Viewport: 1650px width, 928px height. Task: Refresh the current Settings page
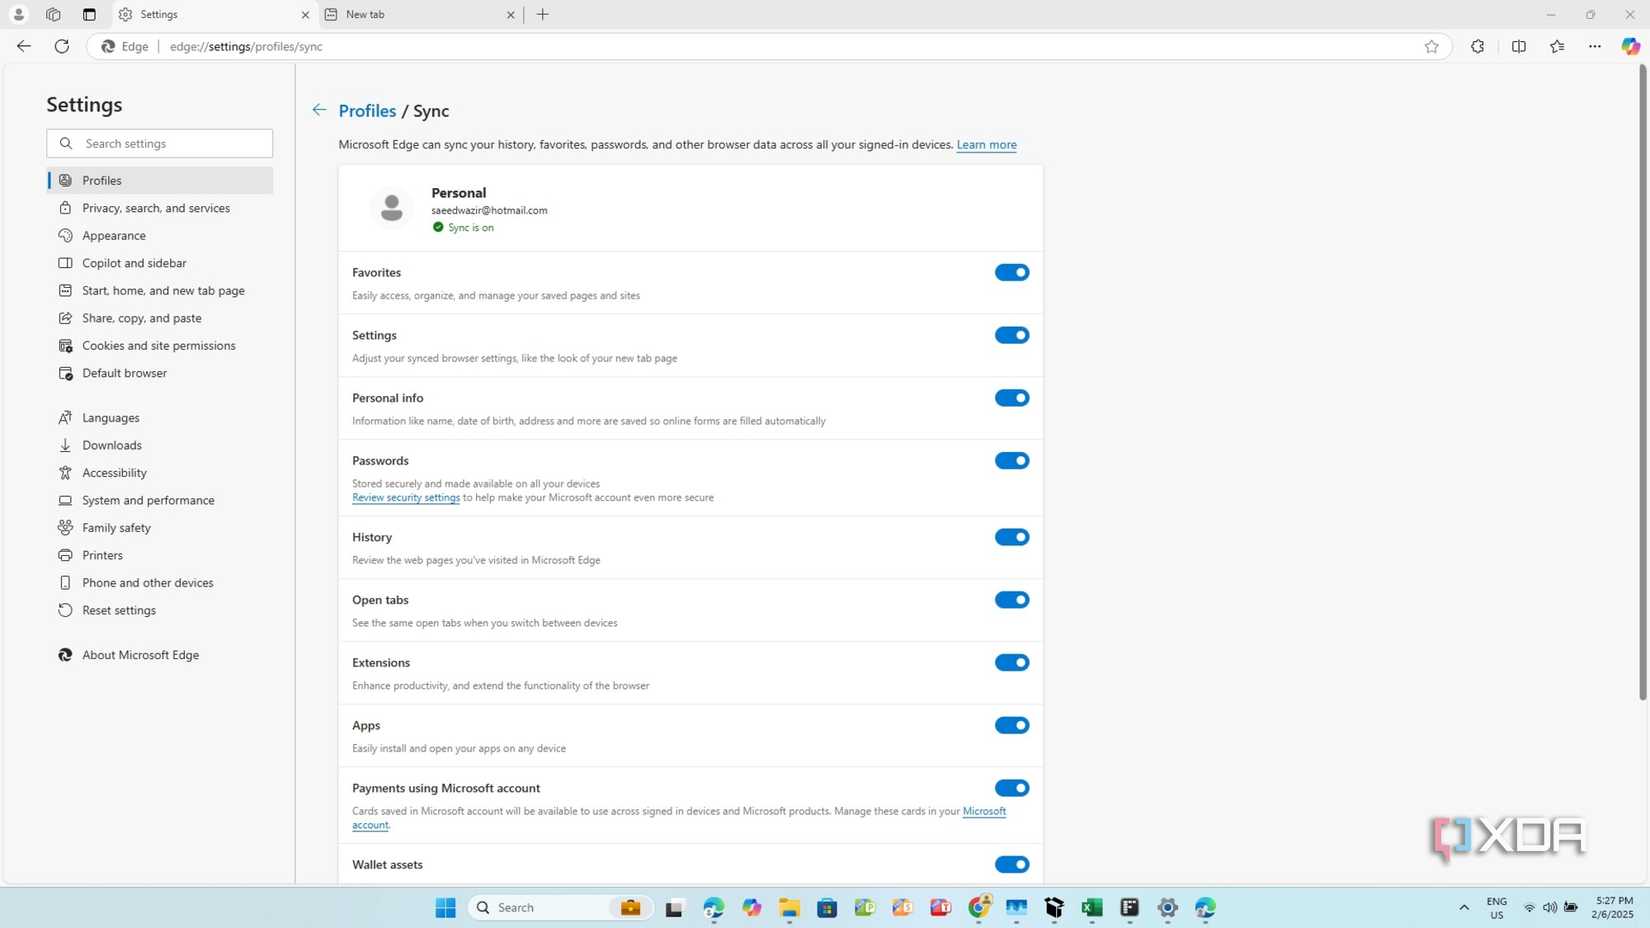pos(61,46)
